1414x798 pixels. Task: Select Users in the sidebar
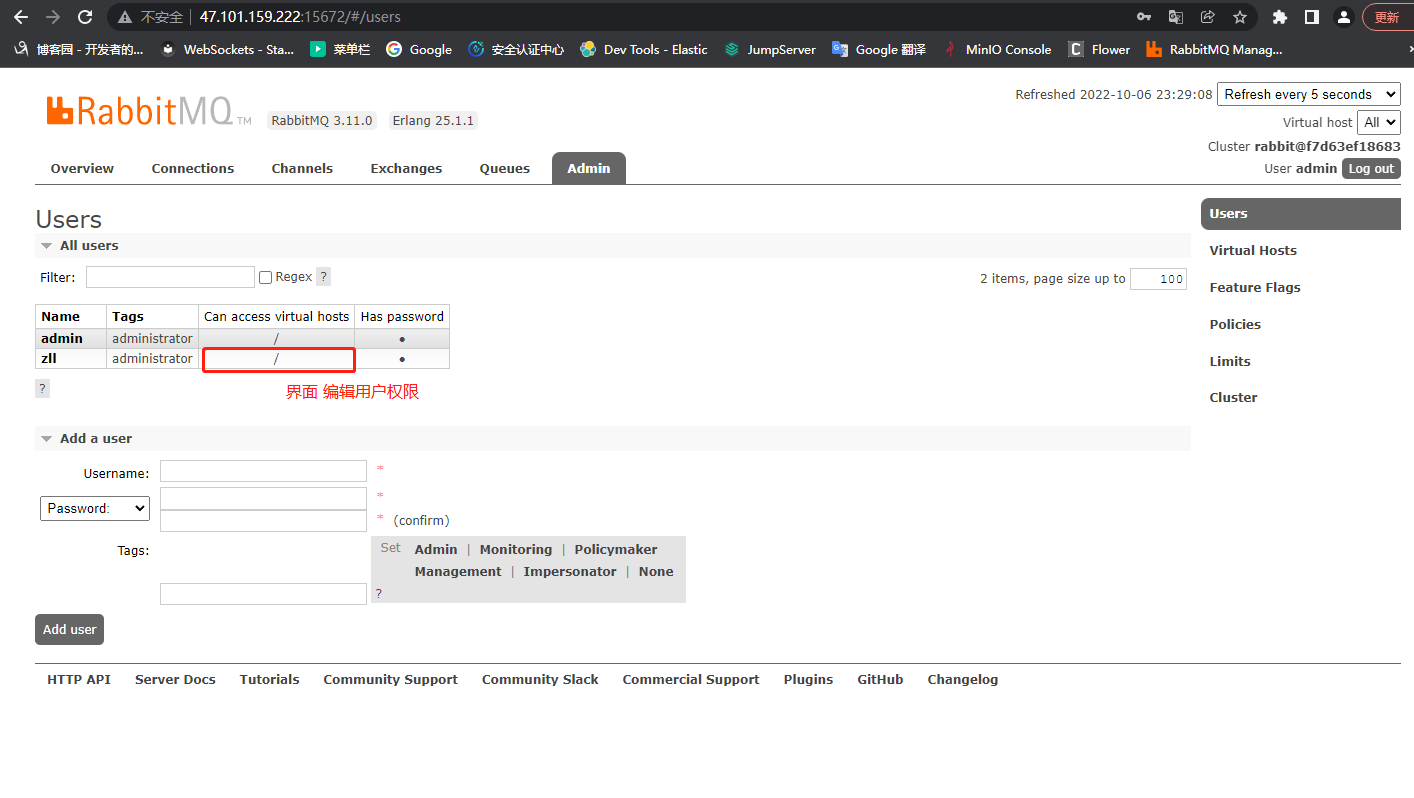tap(1300, 213)
